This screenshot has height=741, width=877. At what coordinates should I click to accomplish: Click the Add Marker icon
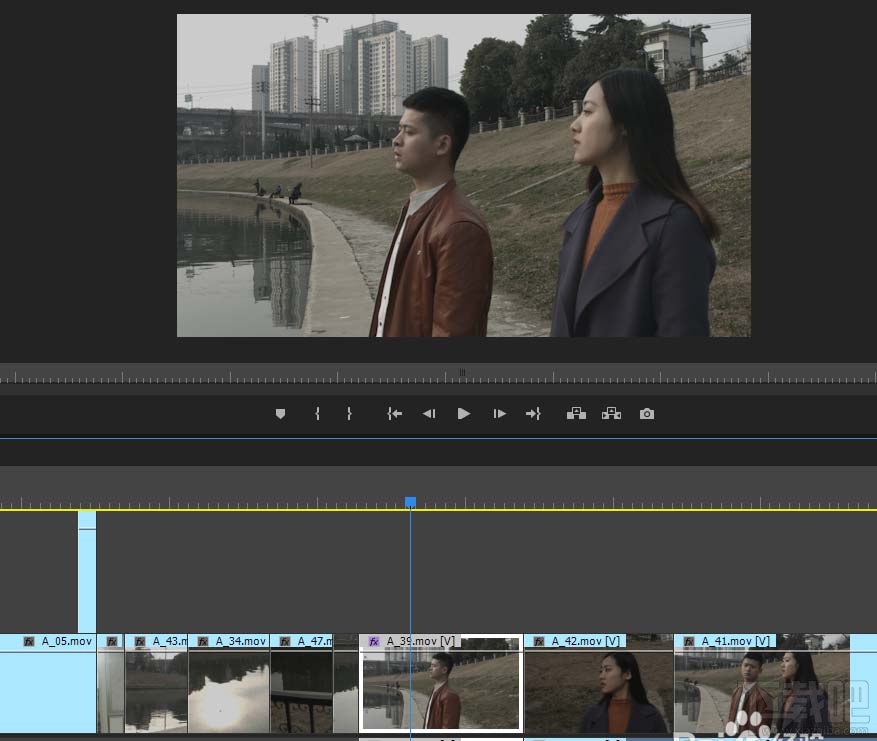[x=280, y=414]
